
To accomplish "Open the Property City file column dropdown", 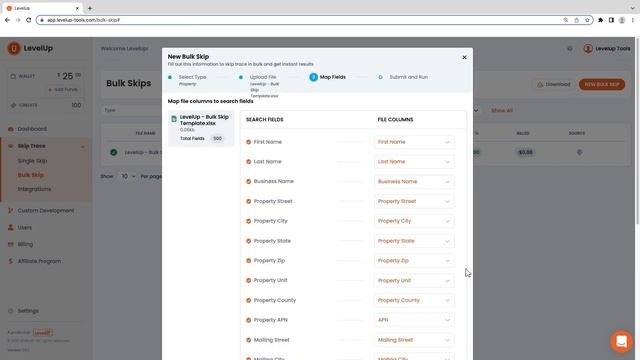I will (x=413, y=221).
